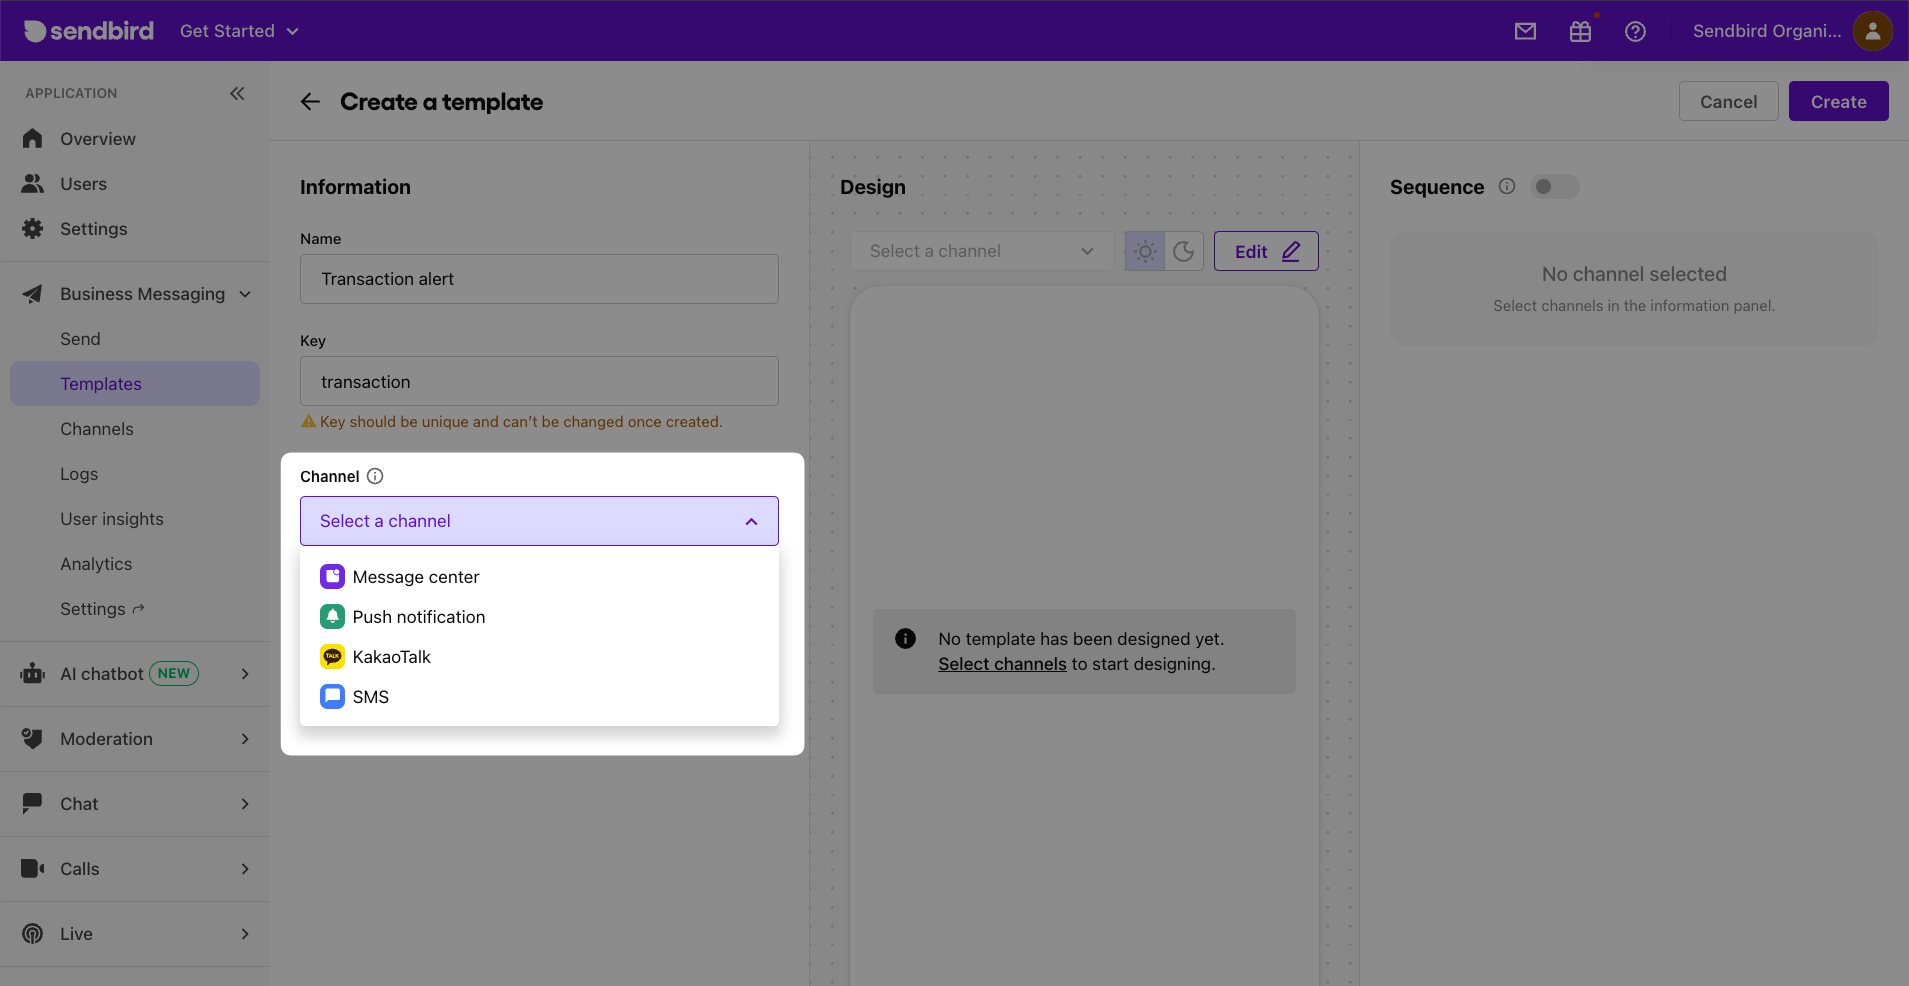Viewport: 1909px width, 986px height.
Task: Collapse the Select a channel dropdown
Action: click(750, 521)
